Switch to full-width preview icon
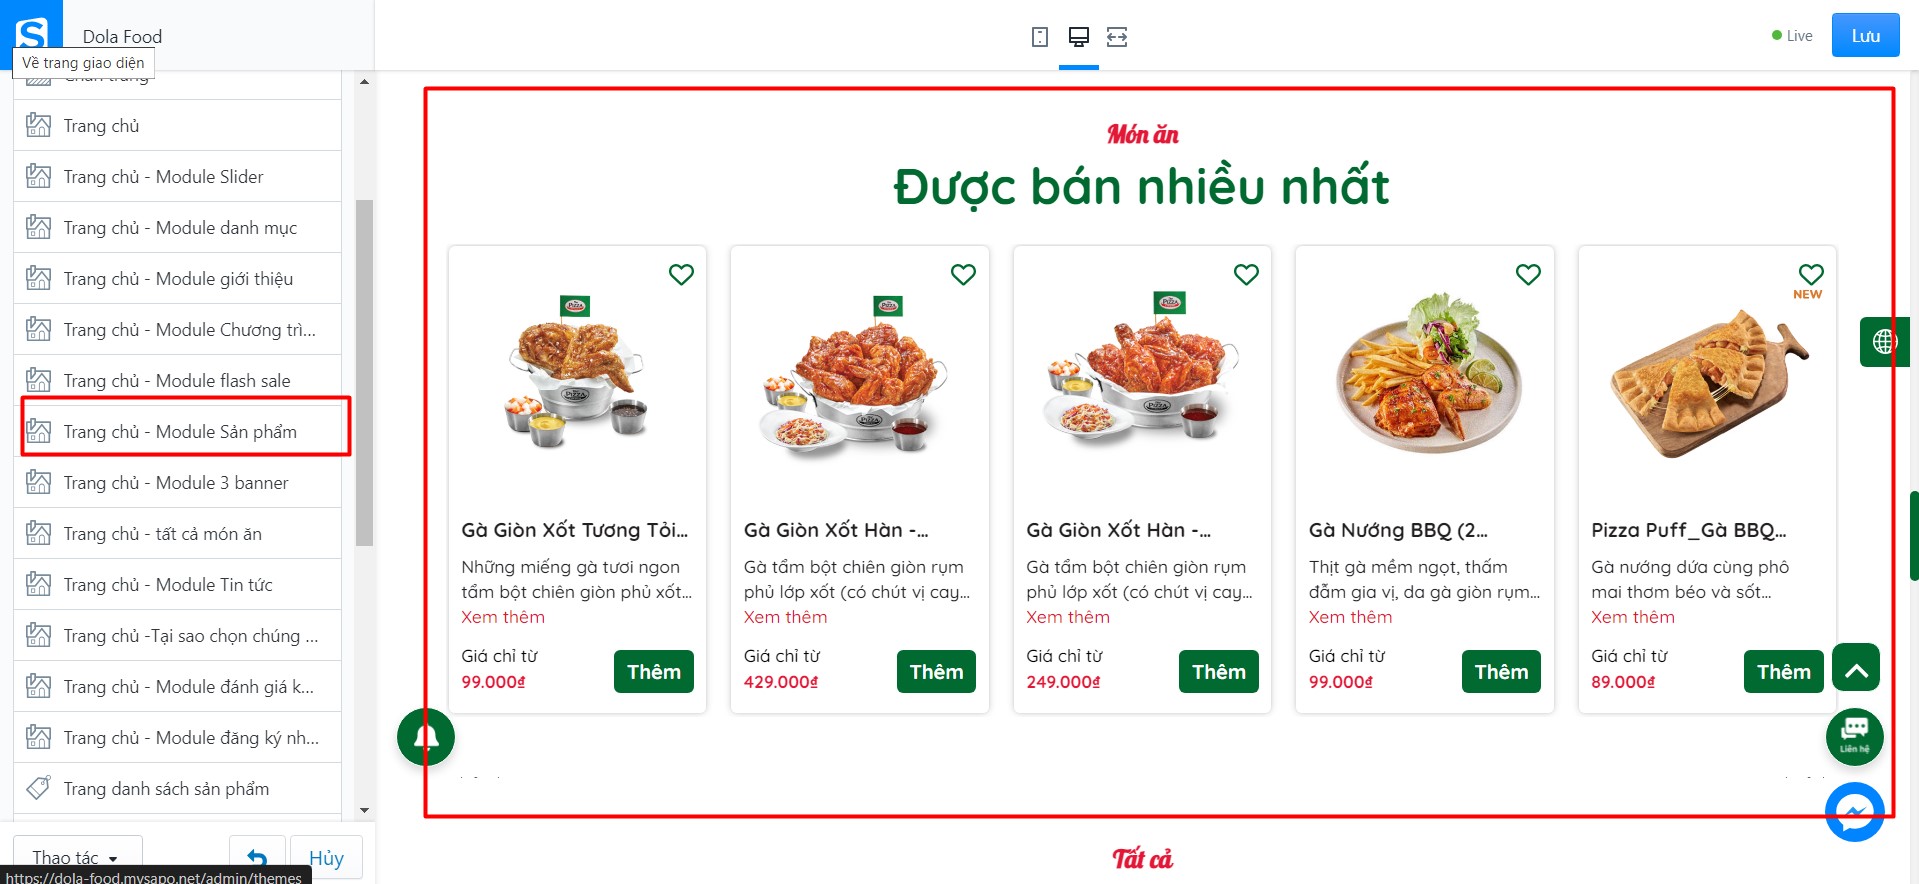This screenshot has height=884, width=1919. coord(1117,37)
